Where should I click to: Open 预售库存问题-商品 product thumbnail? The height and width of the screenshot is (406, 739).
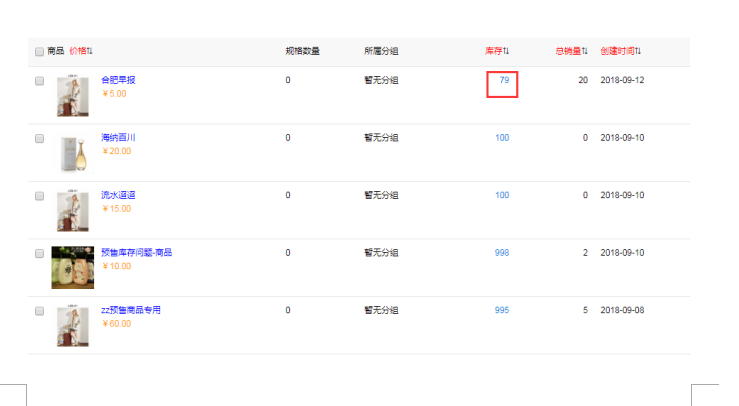(73, 267)
